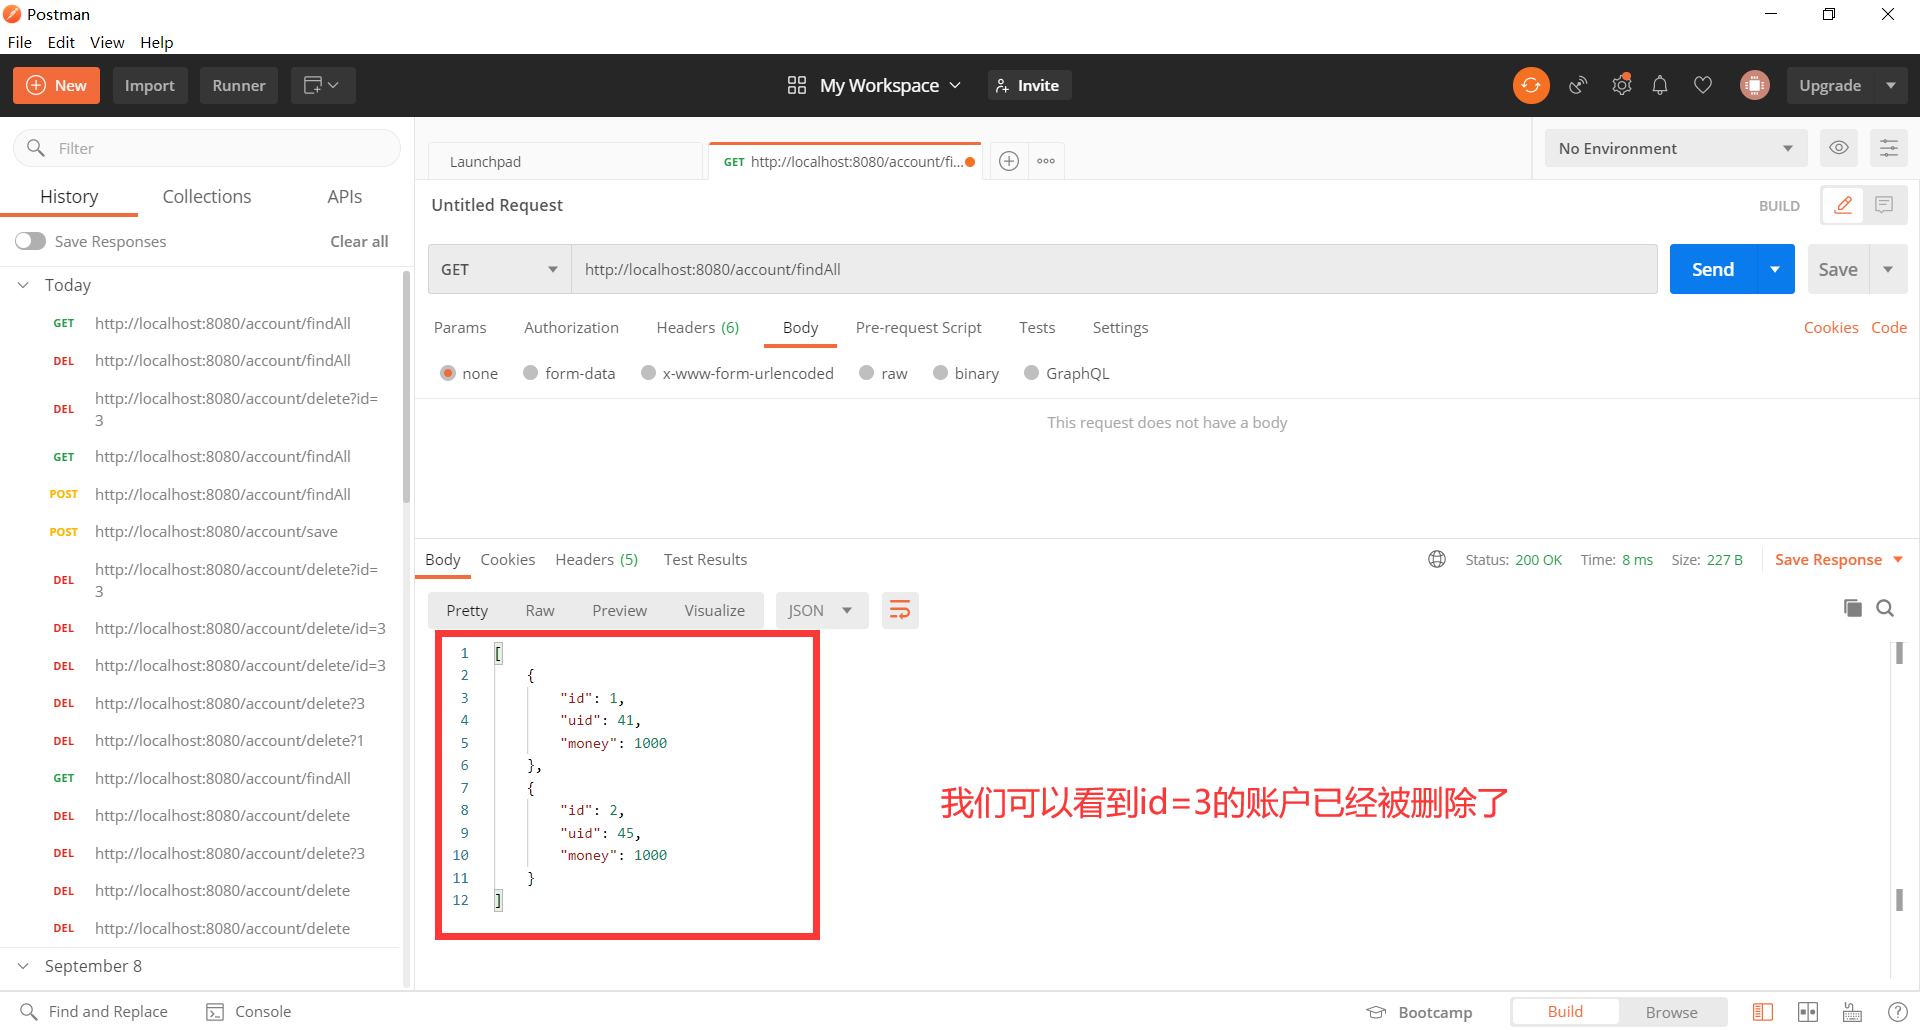Toggle the Save Responses switch
1920x1030 pixels.
(x=30, y=241)
